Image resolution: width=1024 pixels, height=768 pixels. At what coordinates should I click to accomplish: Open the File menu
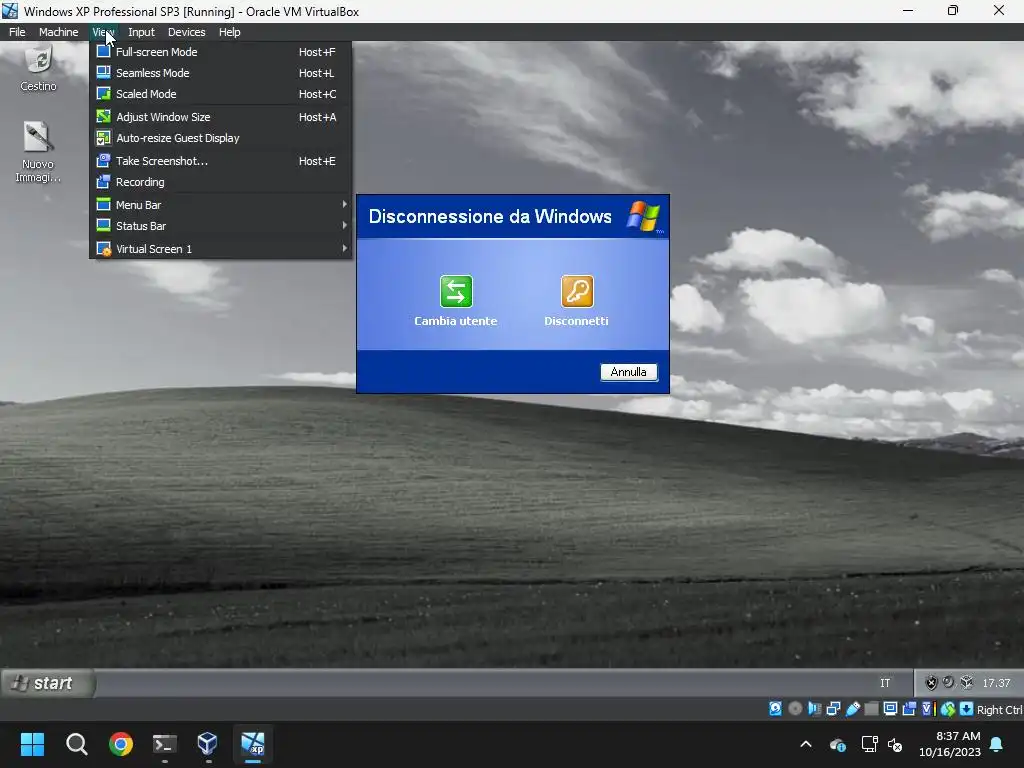pos(17,32)
